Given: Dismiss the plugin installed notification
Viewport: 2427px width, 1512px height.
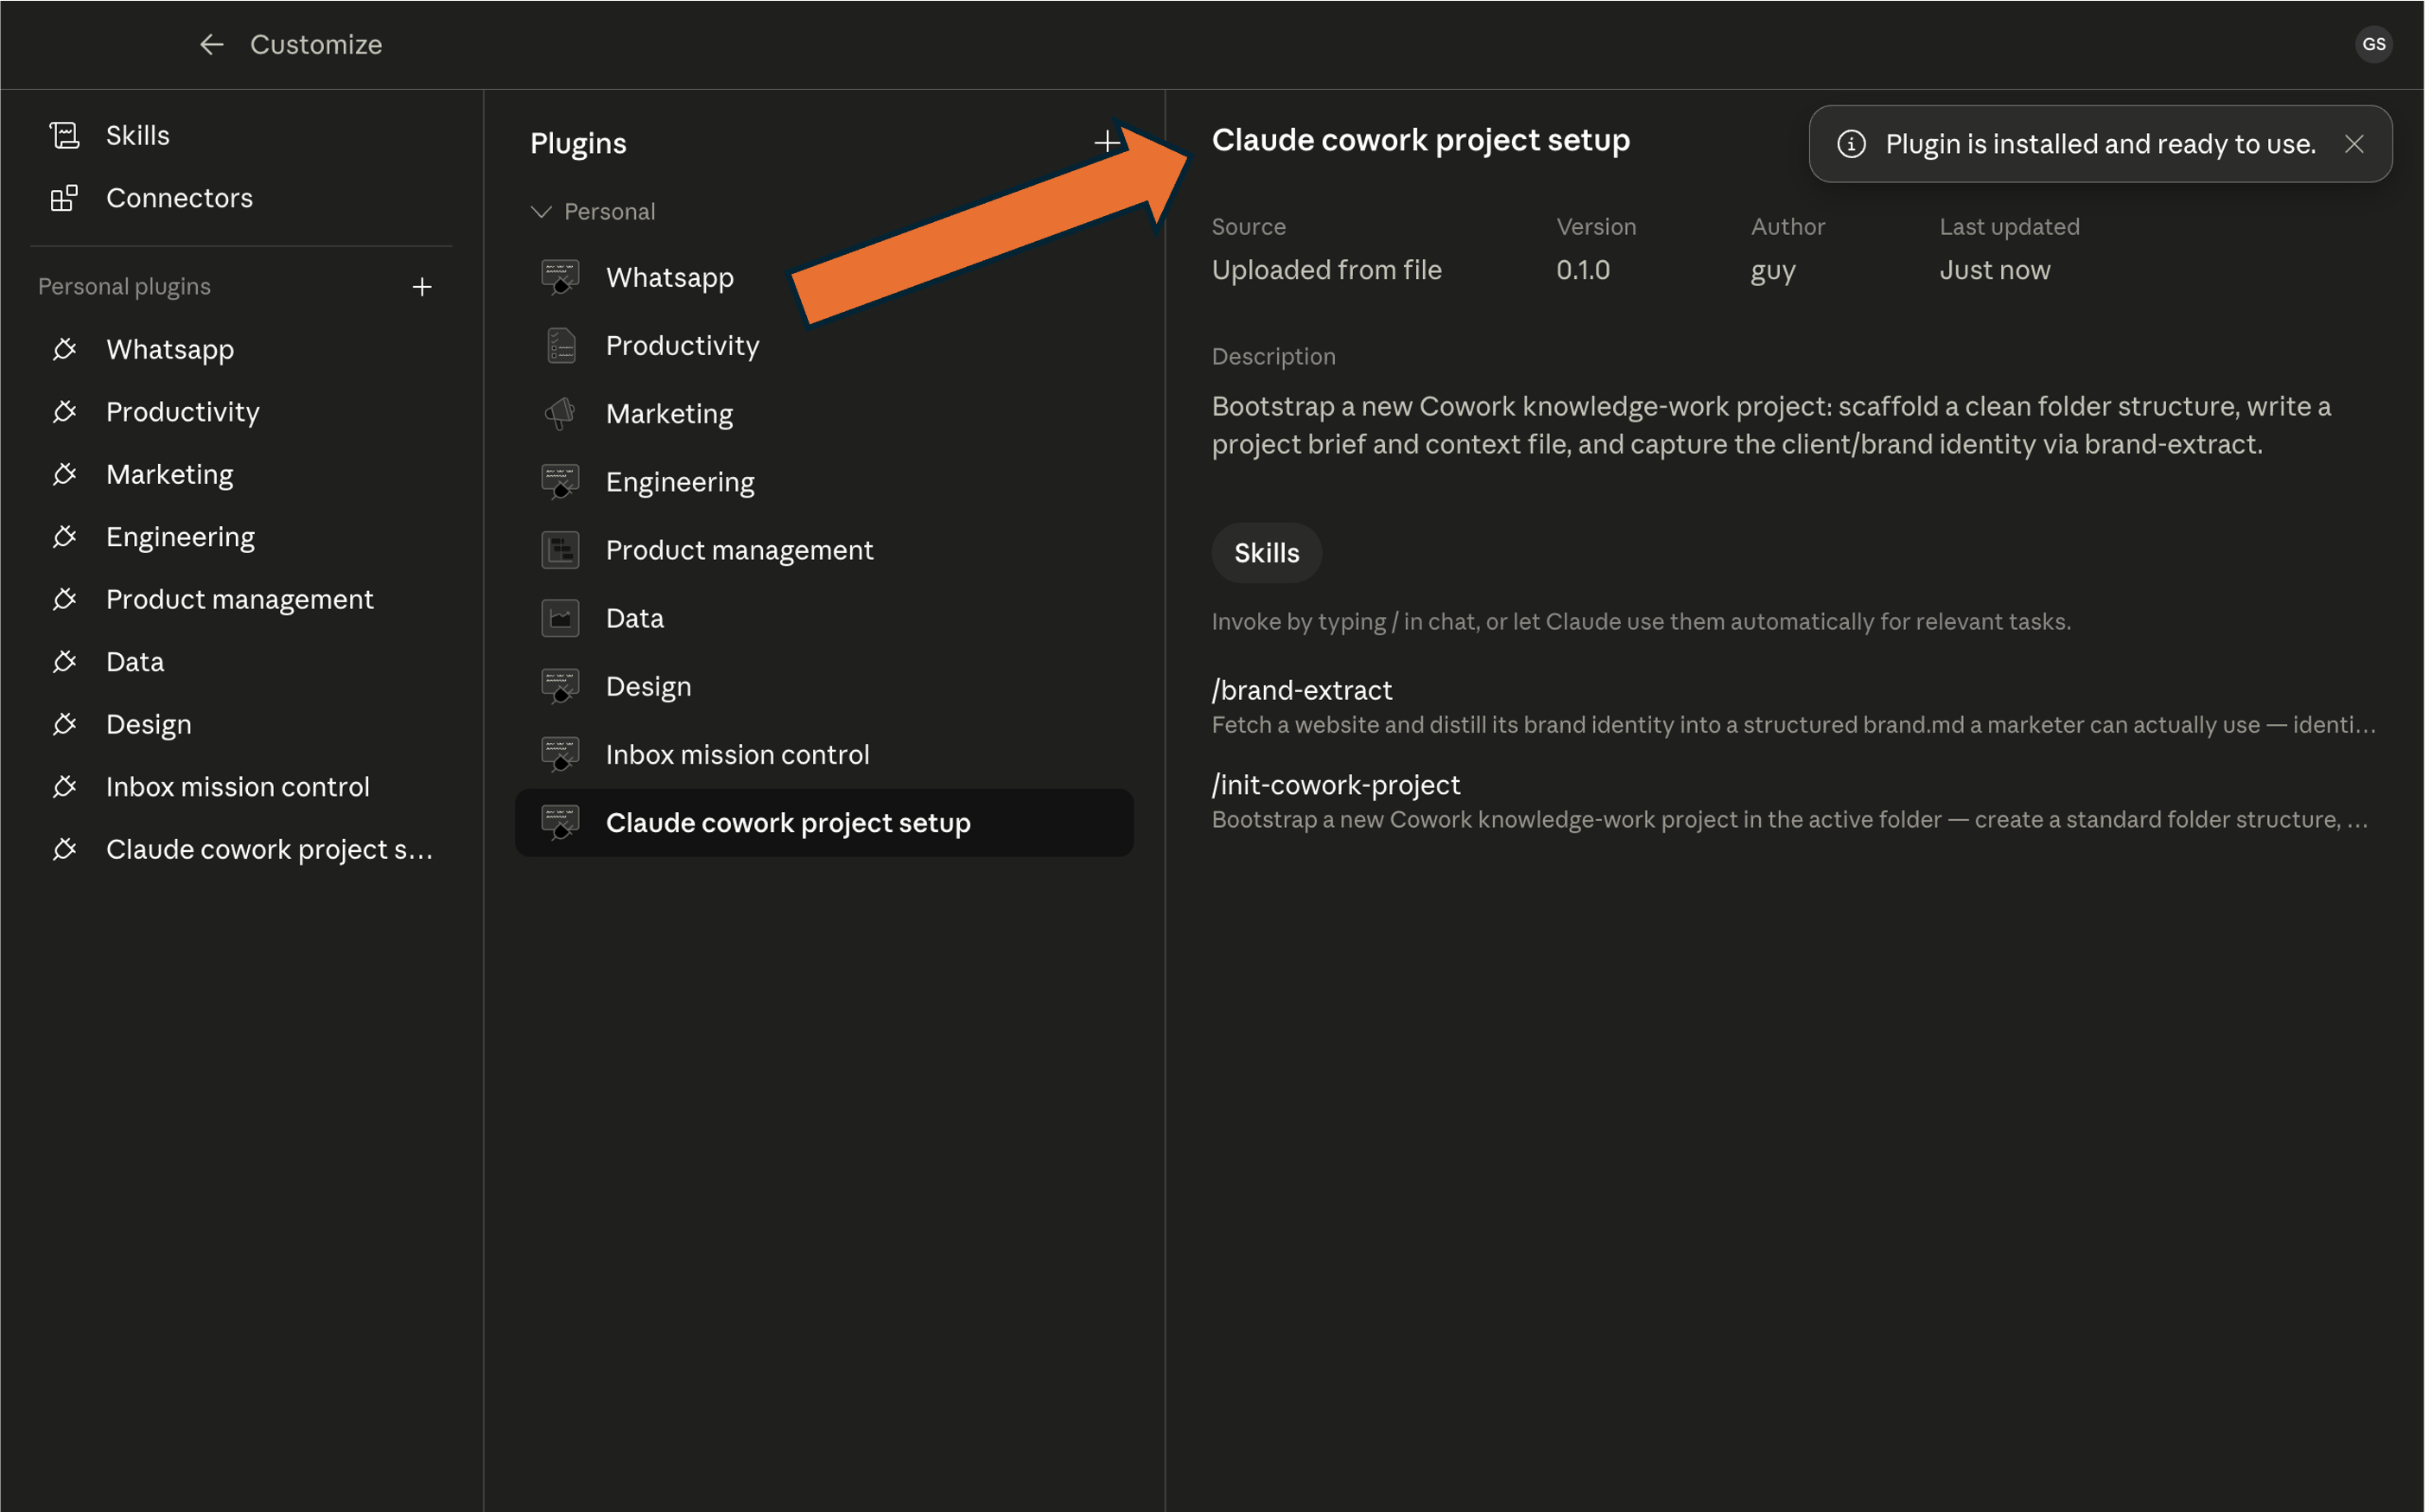Looking at the screenshot, I should 2354,144.
